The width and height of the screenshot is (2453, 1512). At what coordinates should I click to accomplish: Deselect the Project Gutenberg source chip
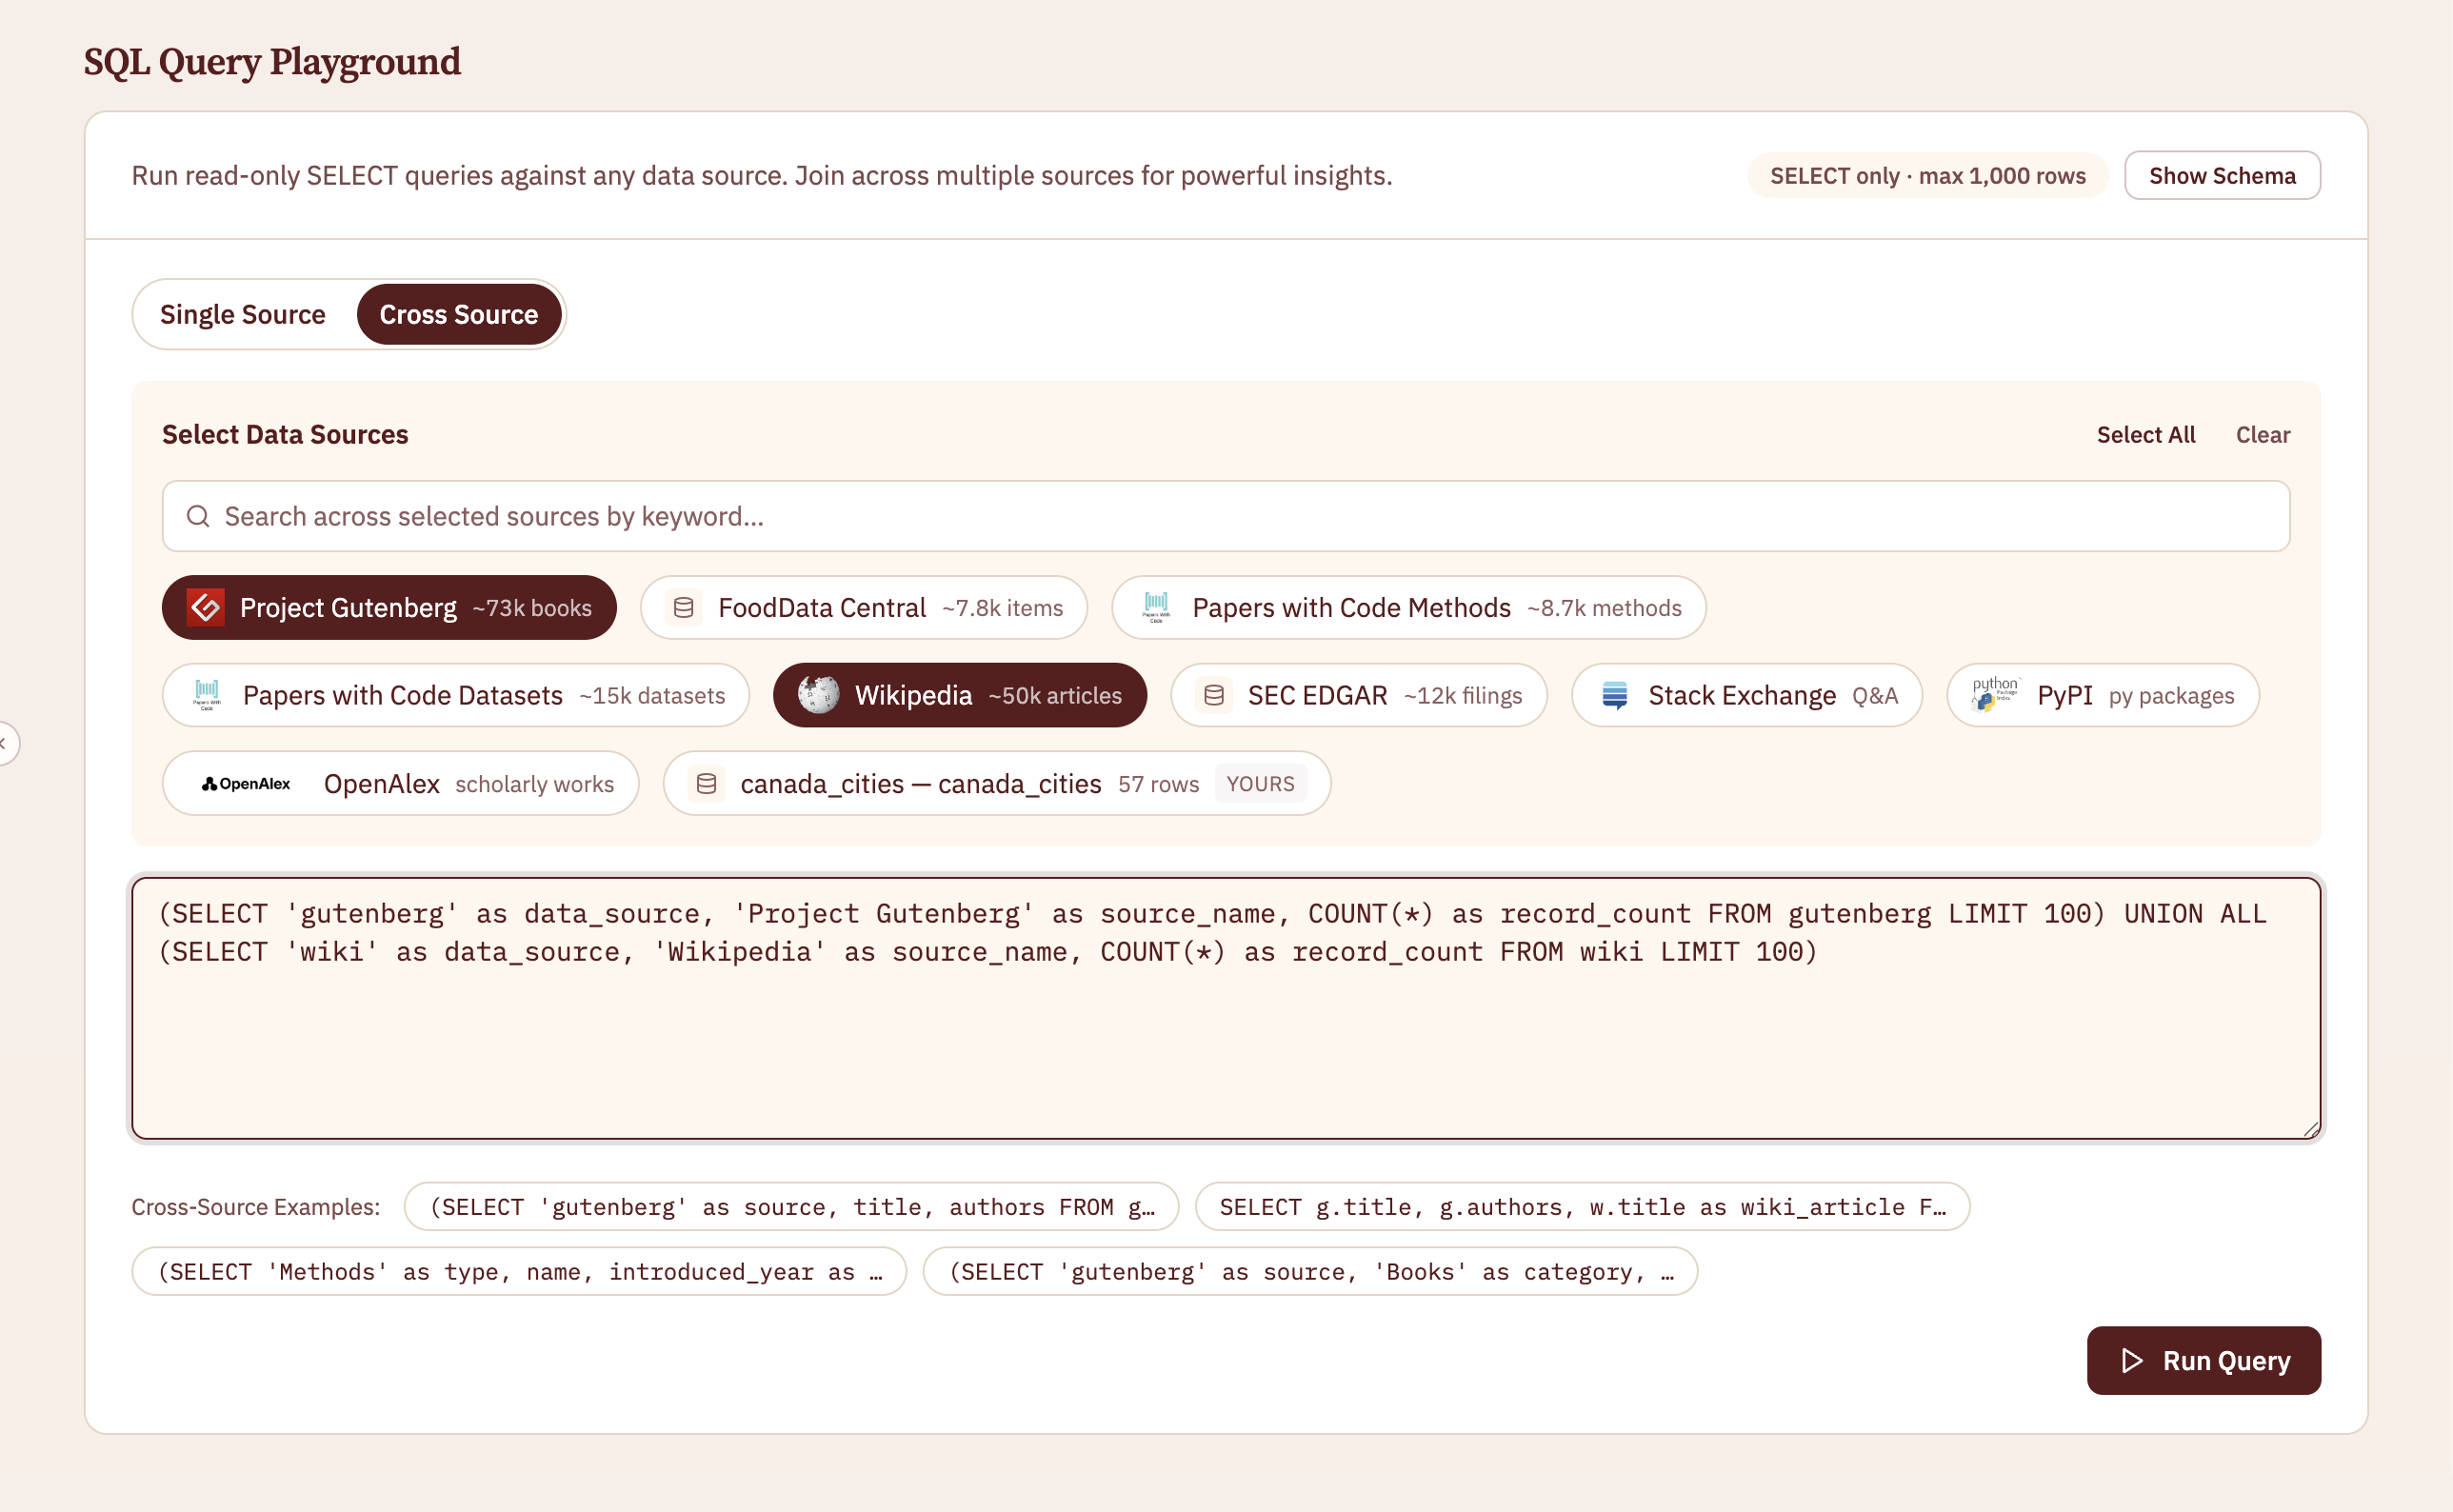(389, 607)
